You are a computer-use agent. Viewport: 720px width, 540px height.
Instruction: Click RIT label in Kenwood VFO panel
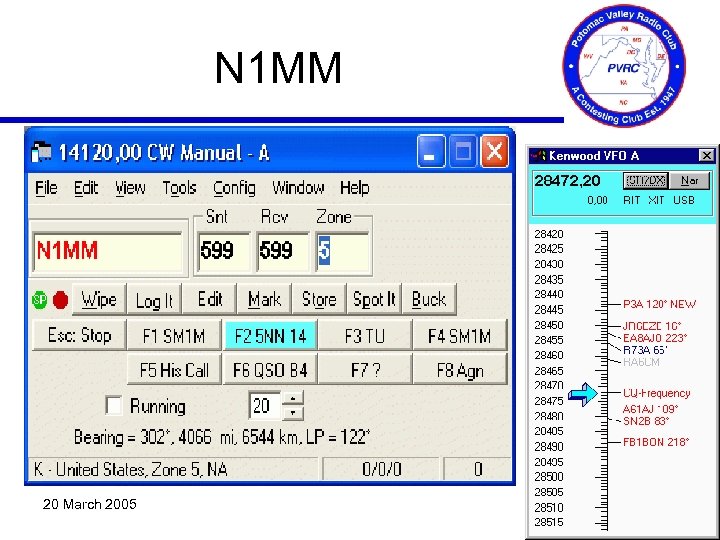[x=631, y=200]
